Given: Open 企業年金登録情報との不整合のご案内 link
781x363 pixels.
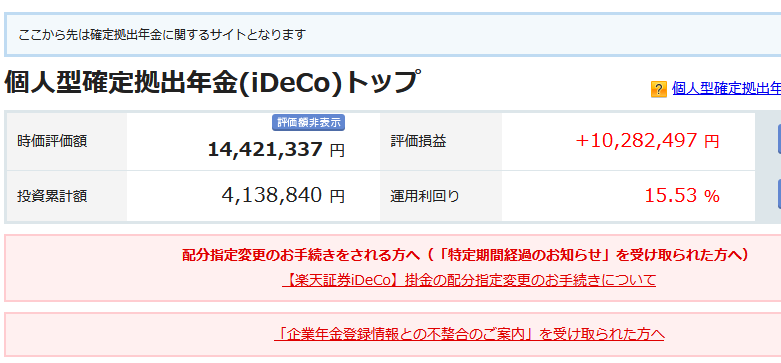Looking at the screenshot, I should [x=469, y=334].
